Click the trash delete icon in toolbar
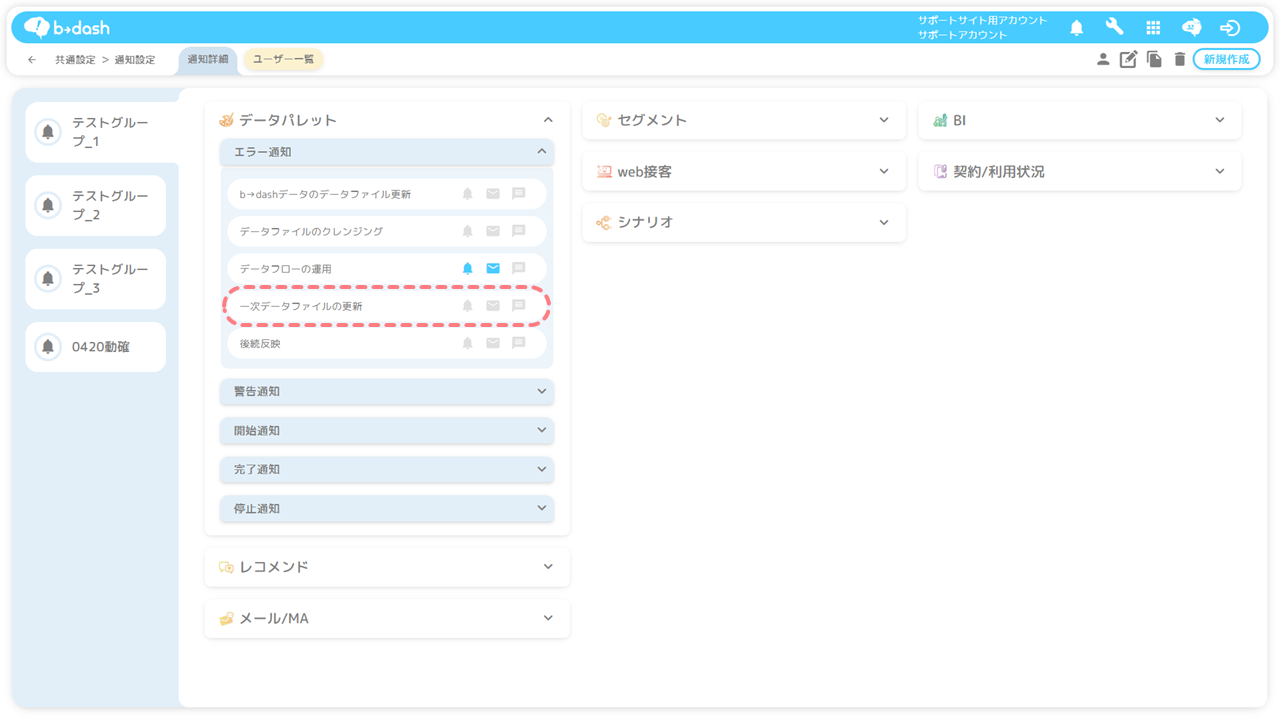Viewport: 1280px width, 720px height. coord(1179,59)
